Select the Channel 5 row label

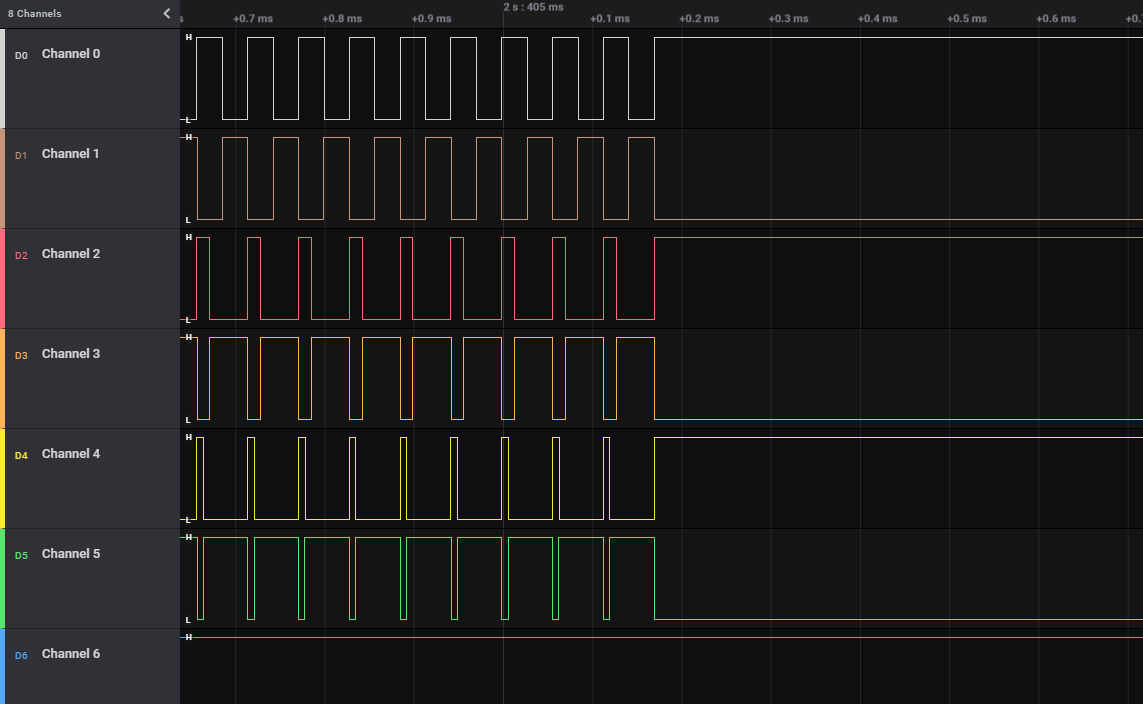(71, 554)
